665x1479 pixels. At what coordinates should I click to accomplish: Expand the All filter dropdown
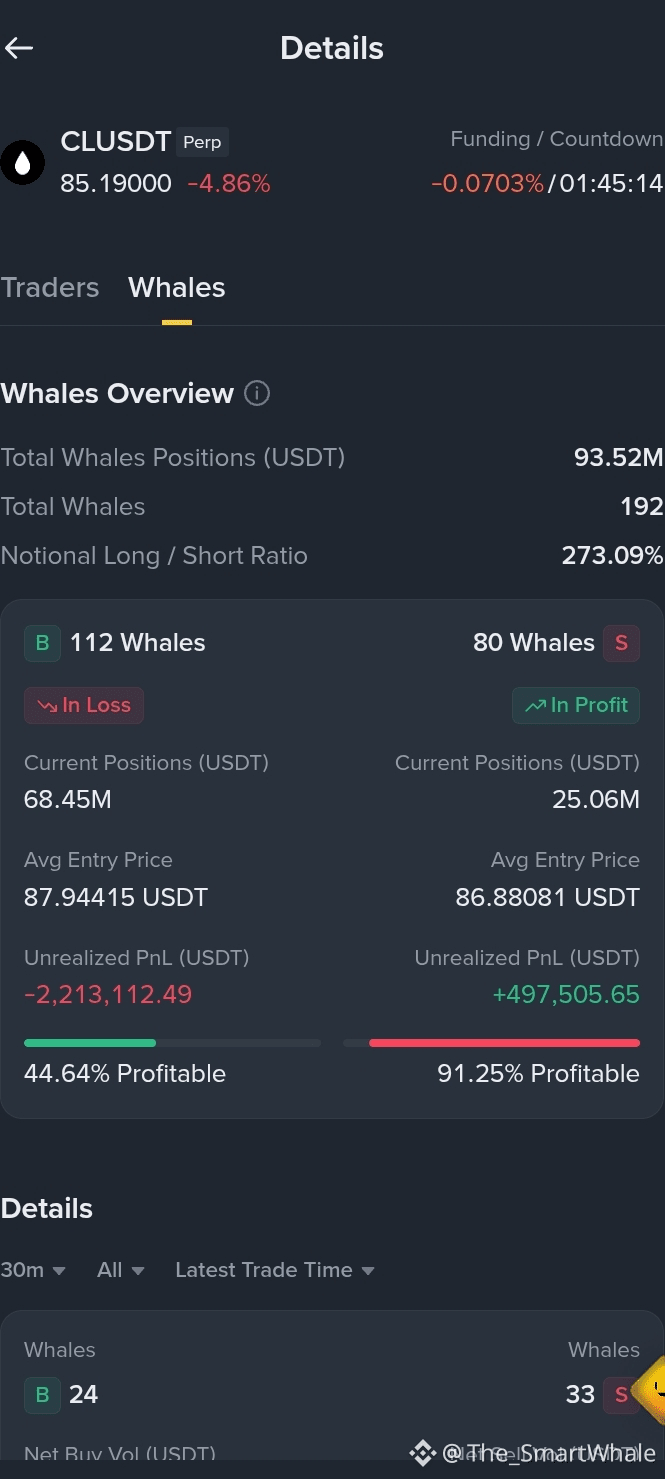(x=121, y=1270)
